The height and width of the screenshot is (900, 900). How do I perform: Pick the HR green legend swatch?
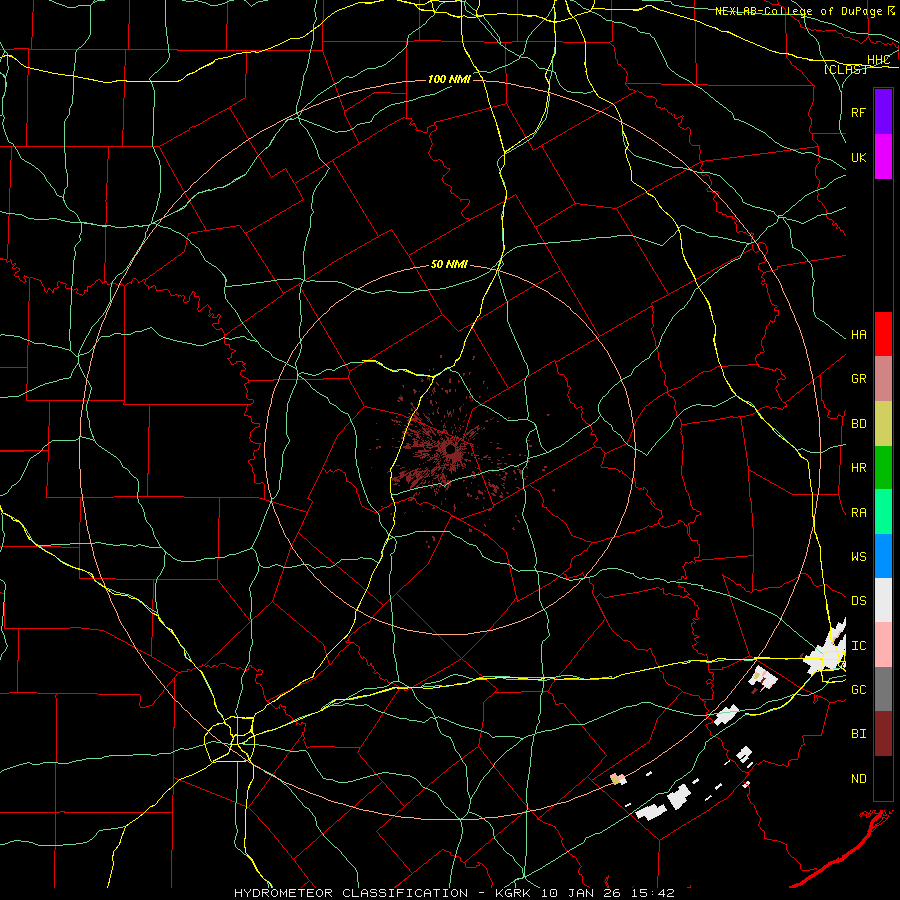pyautogui.click(x=883, y=468)
